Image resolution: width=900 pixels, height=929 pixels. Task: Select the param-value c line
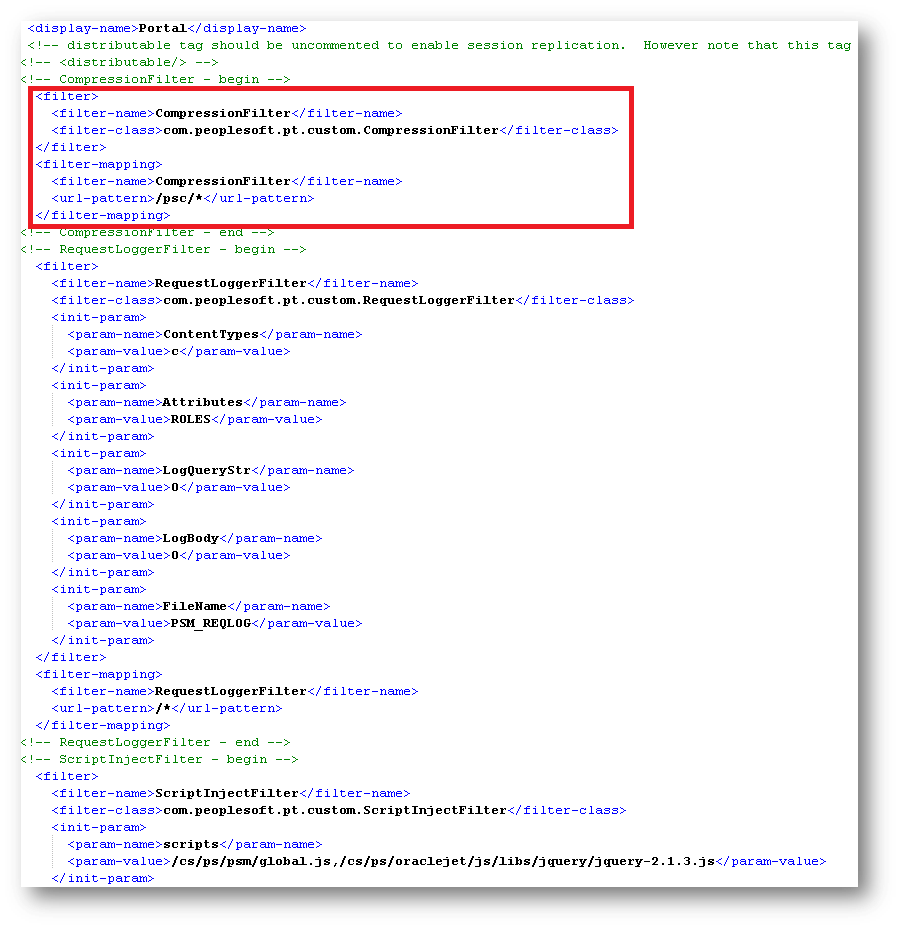(179, 351)
